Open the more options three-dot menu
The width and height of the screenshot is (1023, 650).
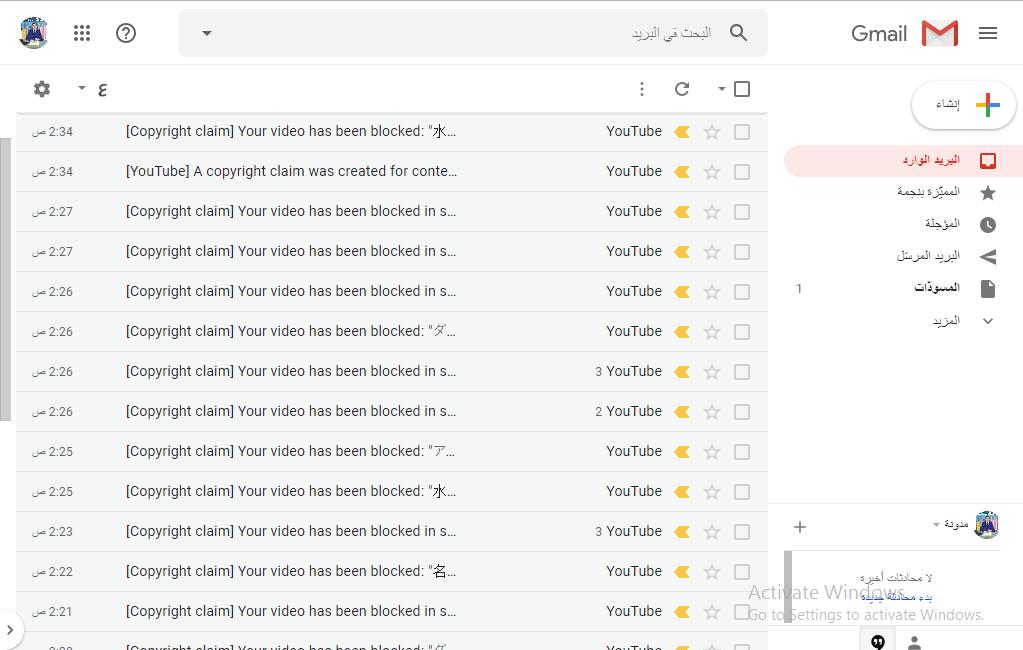(x=642, y=89)
